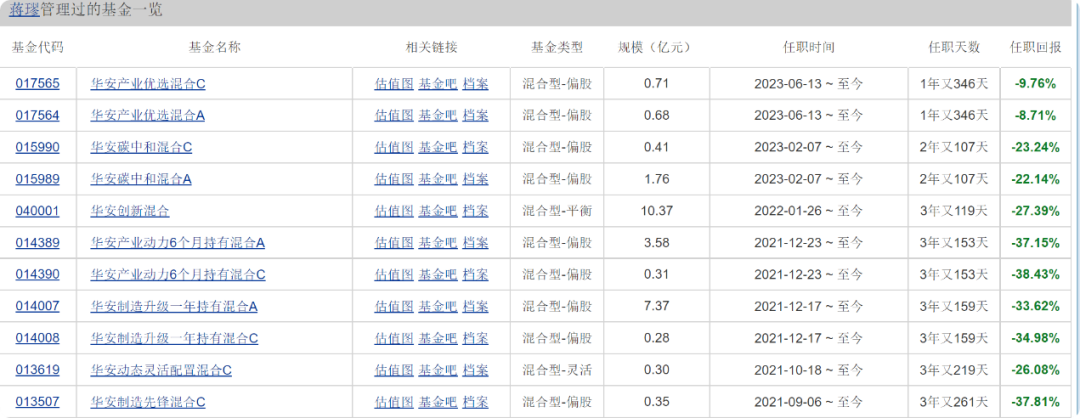Open fund code 017565
The image size is (1080, 418).
point(37,84)
